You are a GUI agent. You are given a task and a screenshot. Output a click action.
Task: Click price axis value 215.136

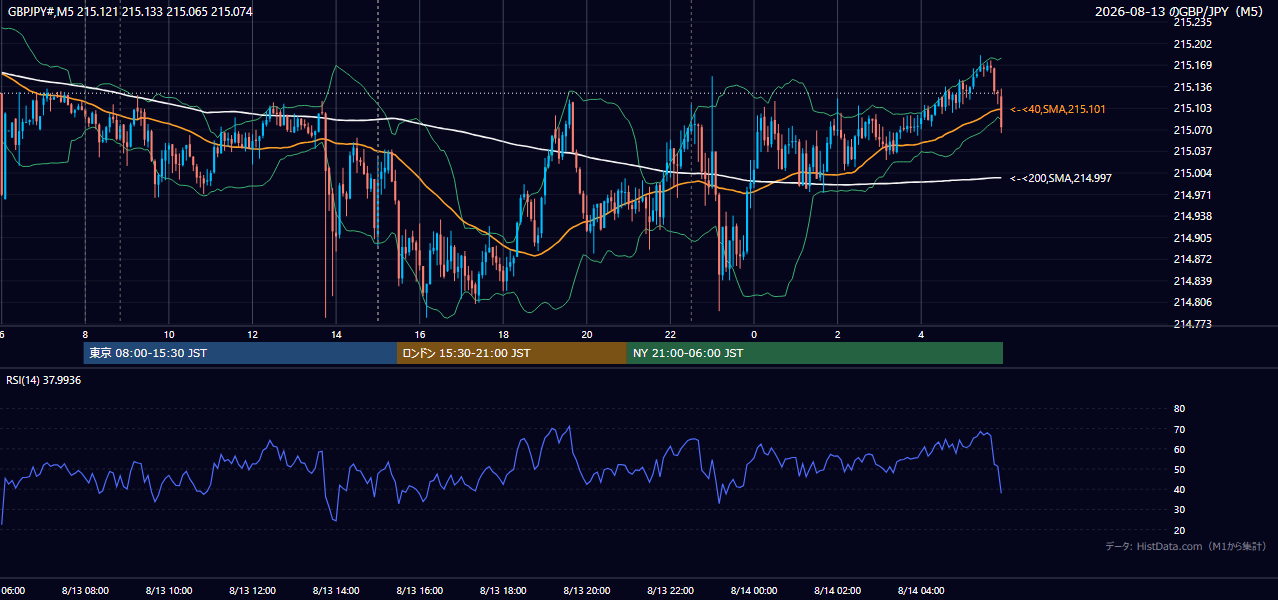click(1192, 87)
